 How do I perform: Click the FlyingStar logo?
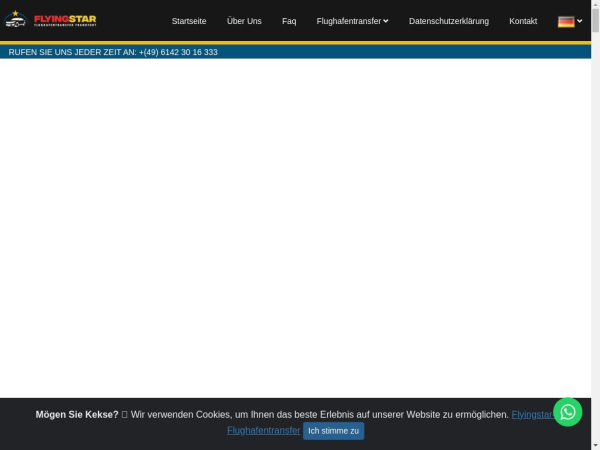point(51,19)
